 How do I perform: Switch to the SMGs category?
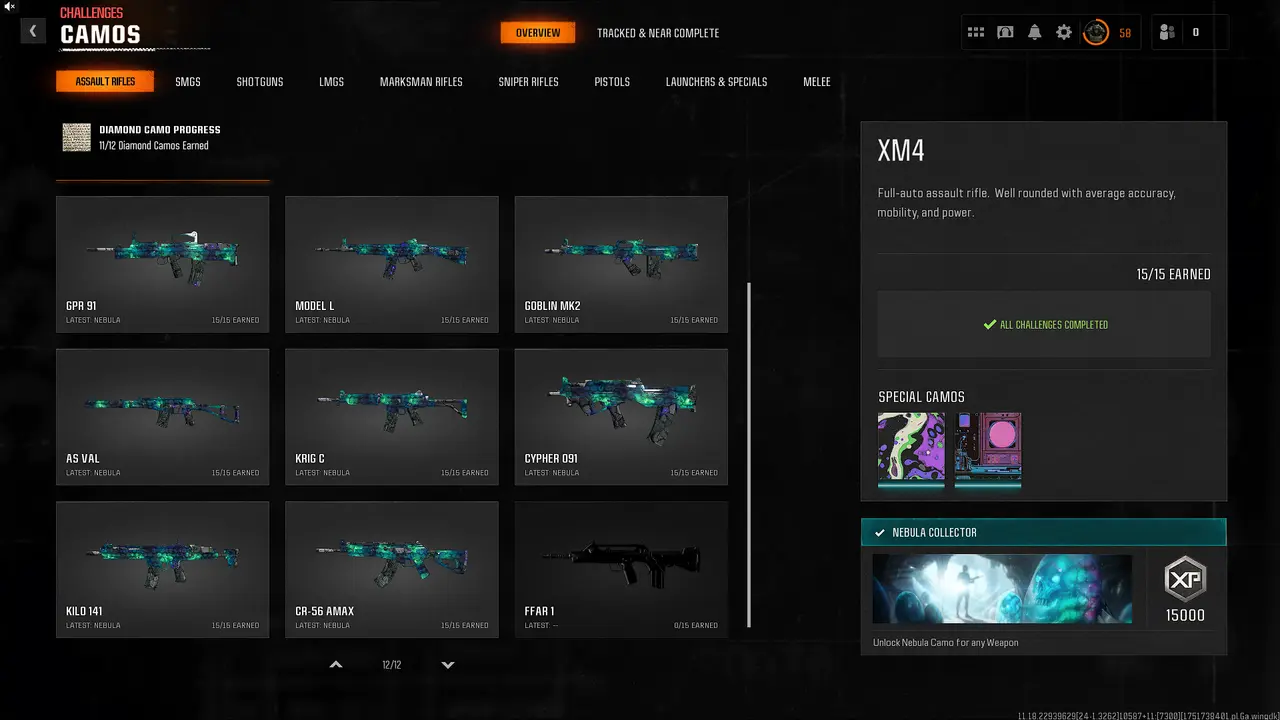[x=188, y=82]
